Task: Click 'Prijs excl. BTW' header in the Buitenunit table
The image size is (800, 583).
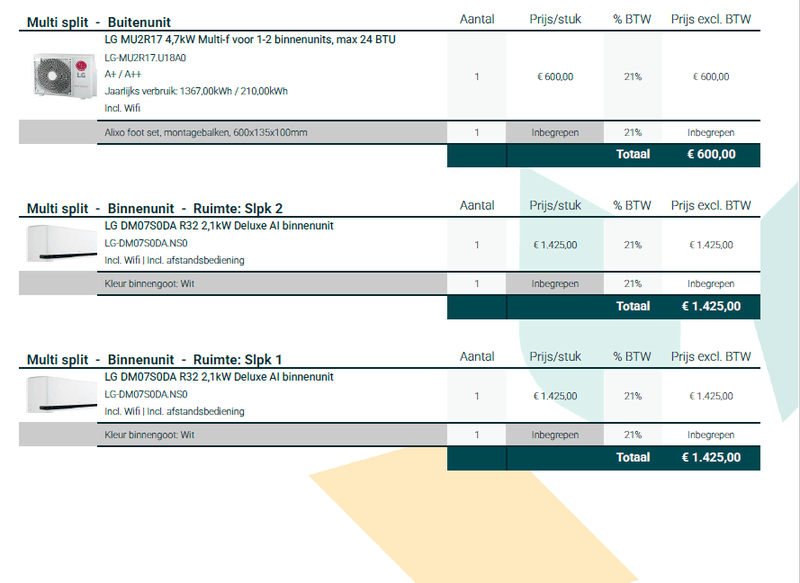Action: click(711, 19)
